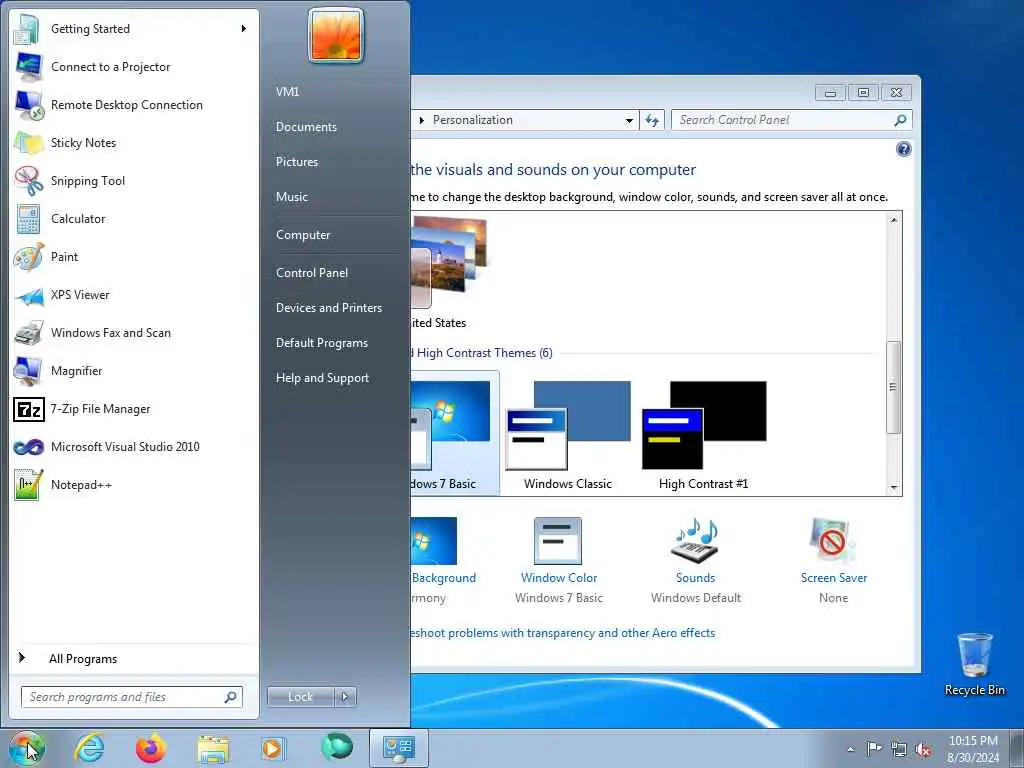
Task: Open Default Programs
Action: pos(321,343)
